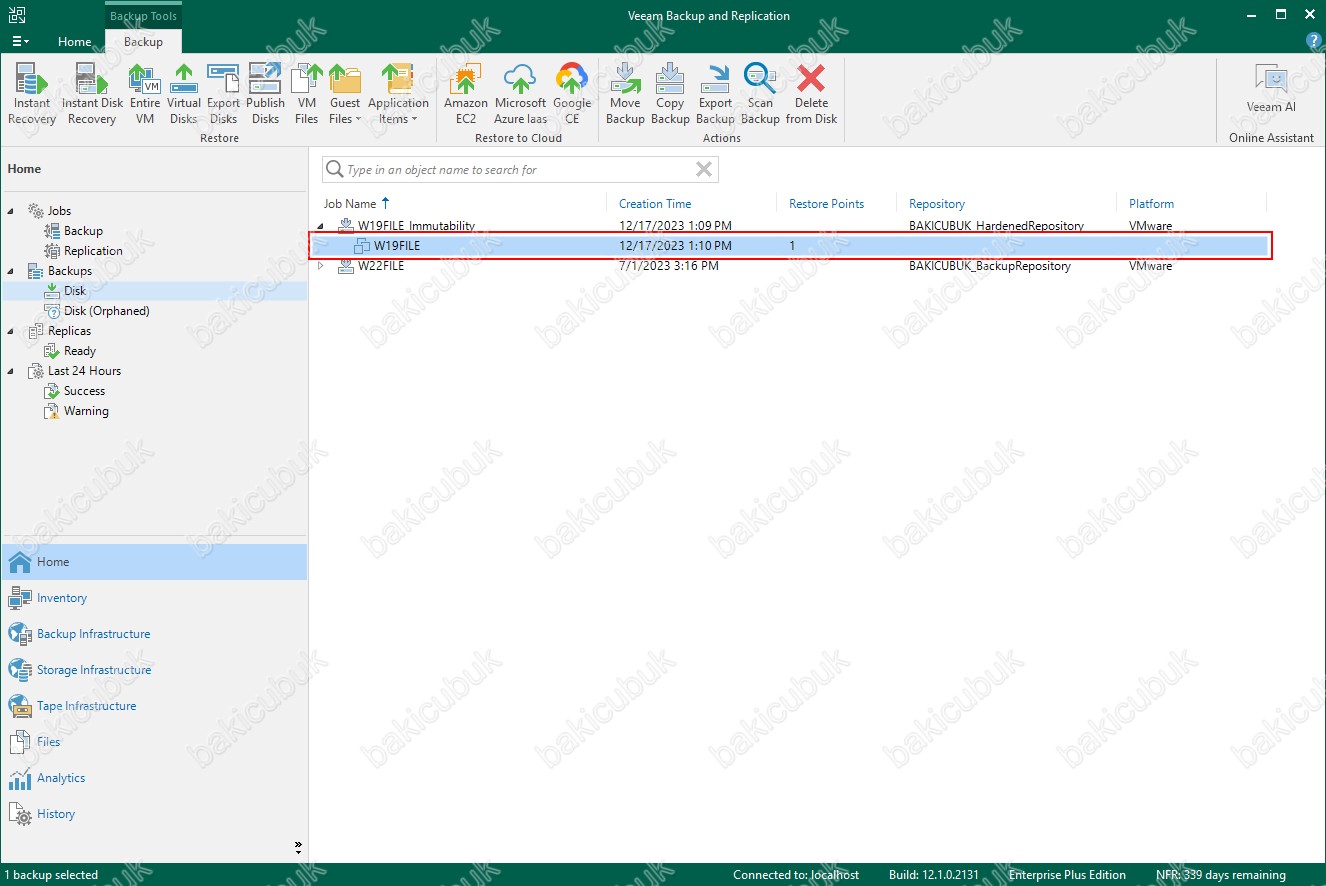Screen dimensions: 1326x886
Task: Click the Enterprise Plus Edition status text
Action: [1067, 875]
